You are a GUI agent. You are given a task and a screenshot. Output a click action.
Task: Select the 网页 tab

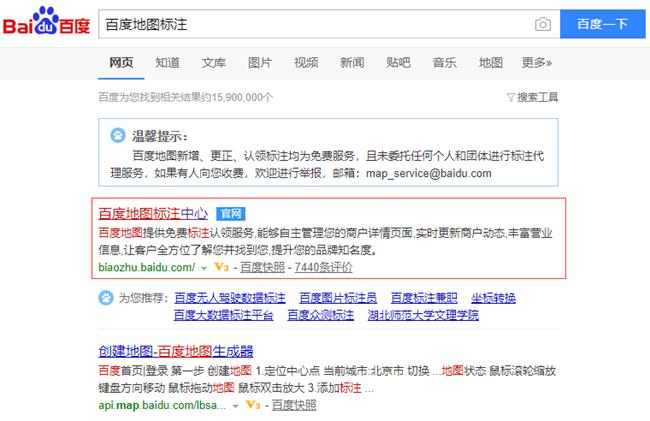point(121,63)
